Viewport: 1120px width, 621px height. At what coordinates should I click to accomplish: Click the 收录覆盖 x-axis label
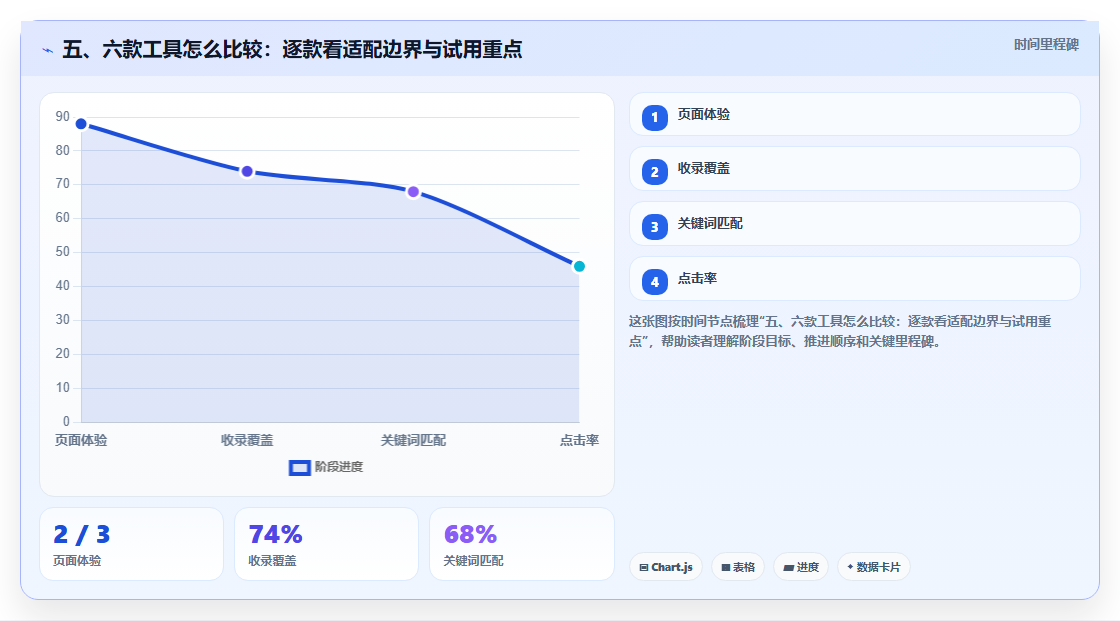coord(247,440)
